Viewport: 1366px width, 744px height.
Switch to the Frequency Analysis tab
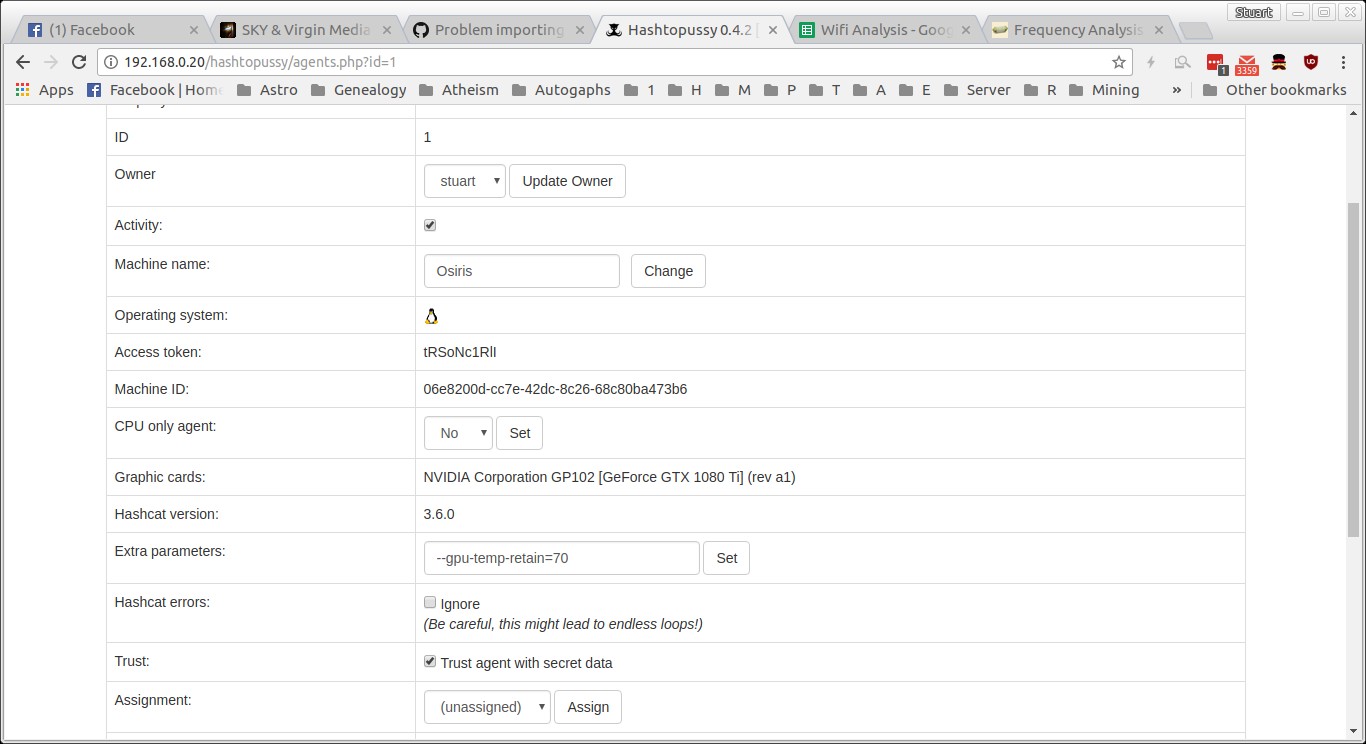coord(1070,30)
